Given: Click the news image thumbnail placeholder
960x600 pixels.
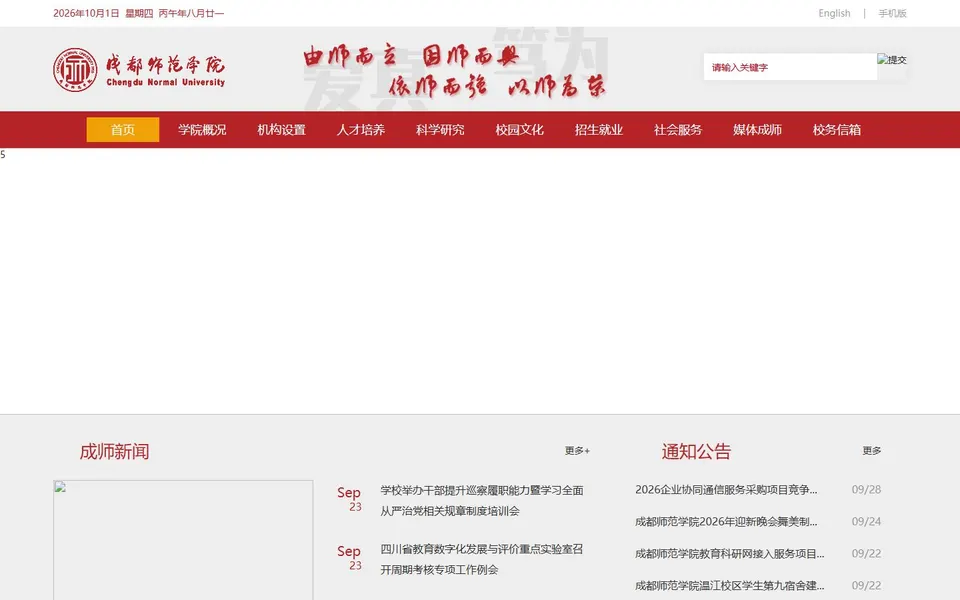Looking at the screenshot, I should pyautogui.click(x=183, y=540).
